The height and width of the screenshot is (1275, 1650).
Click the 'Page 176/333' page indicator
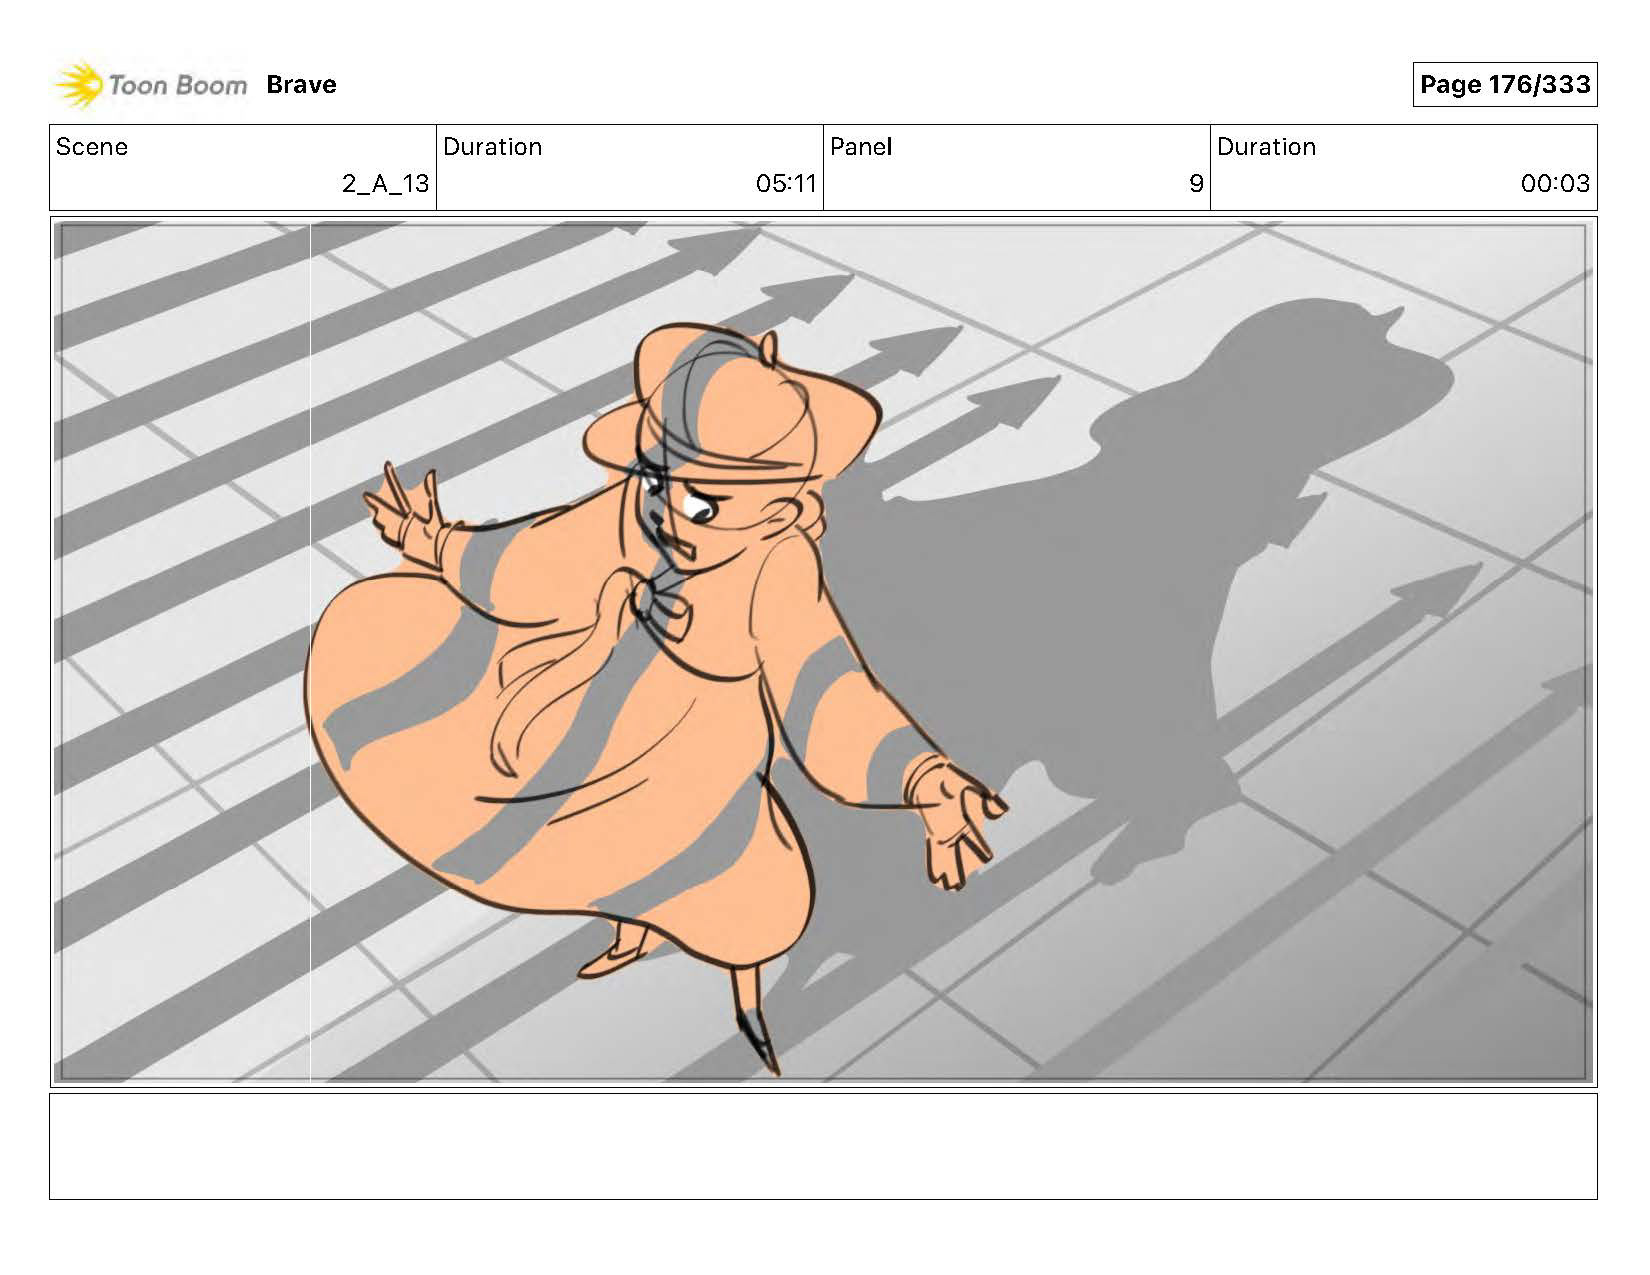pyautogui.click(x=1505, y=84)
